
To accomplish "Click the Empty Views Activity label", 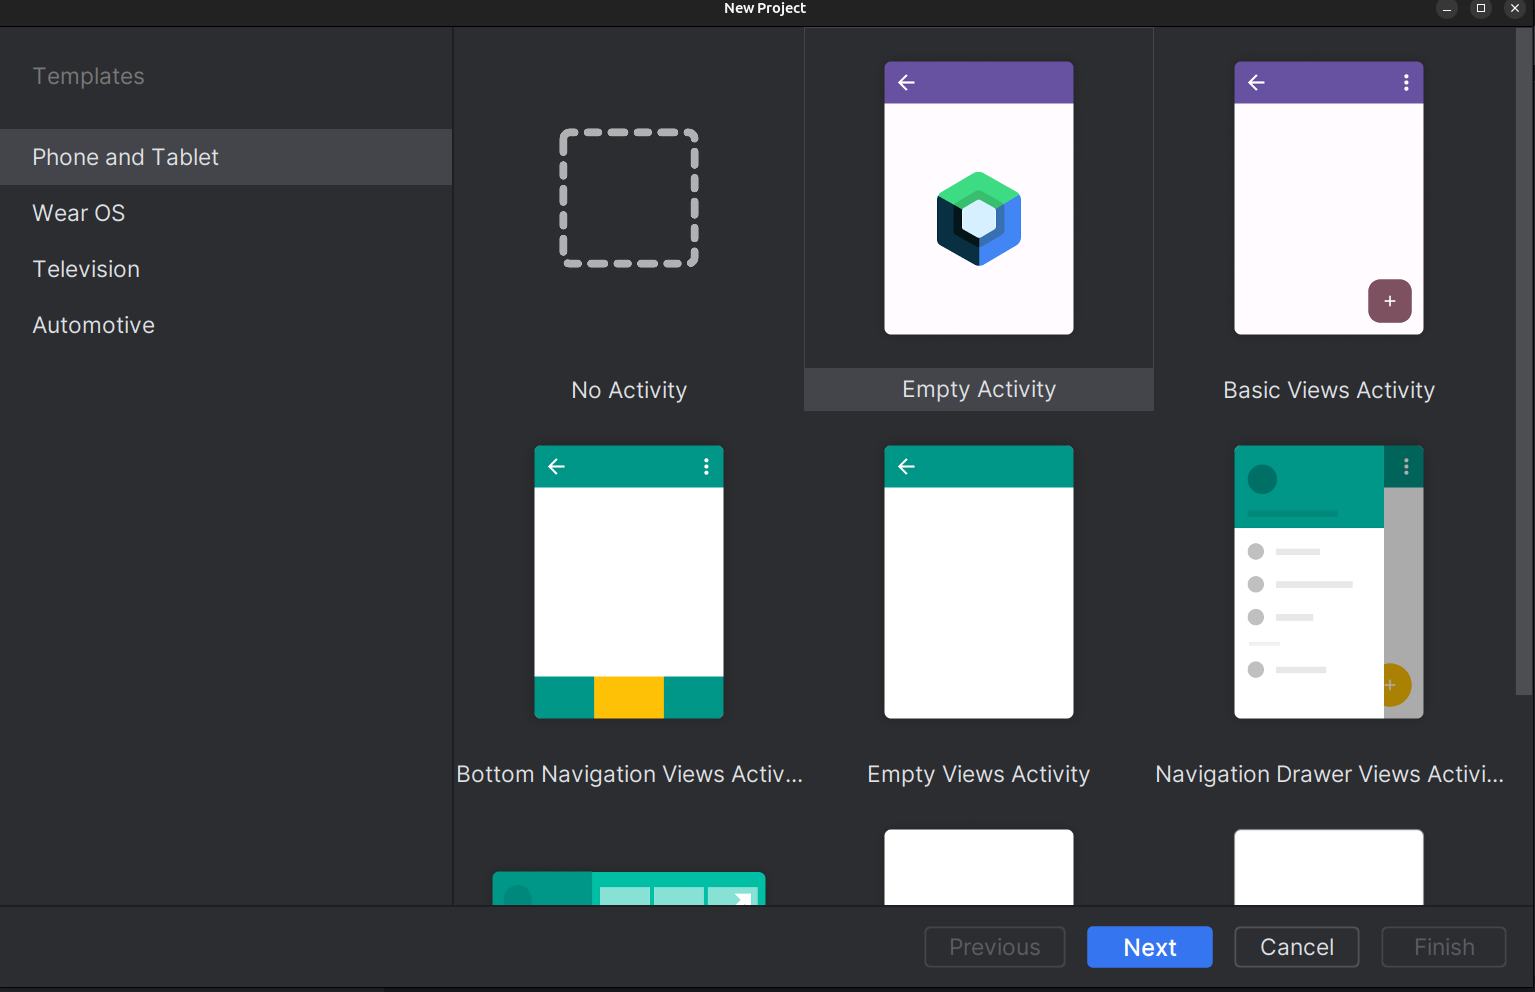I will point(978,774).
